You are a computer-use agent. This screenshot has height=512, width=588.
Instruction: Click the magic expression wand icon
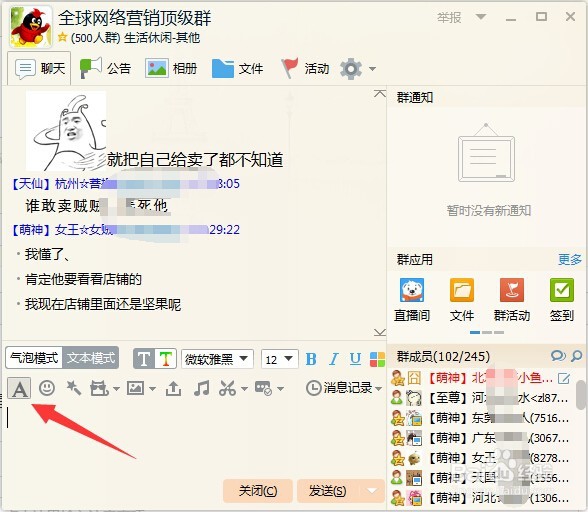[74, 388]
